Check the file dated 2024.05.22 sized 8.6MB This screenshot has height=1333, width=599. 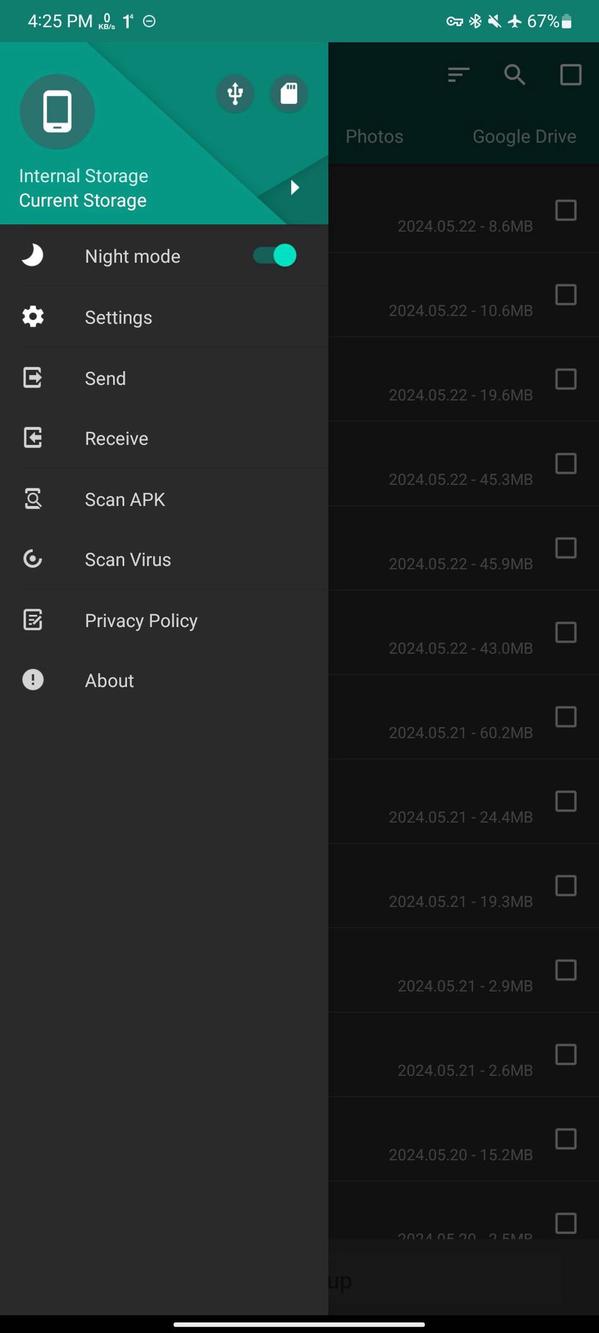click(565, 210)
